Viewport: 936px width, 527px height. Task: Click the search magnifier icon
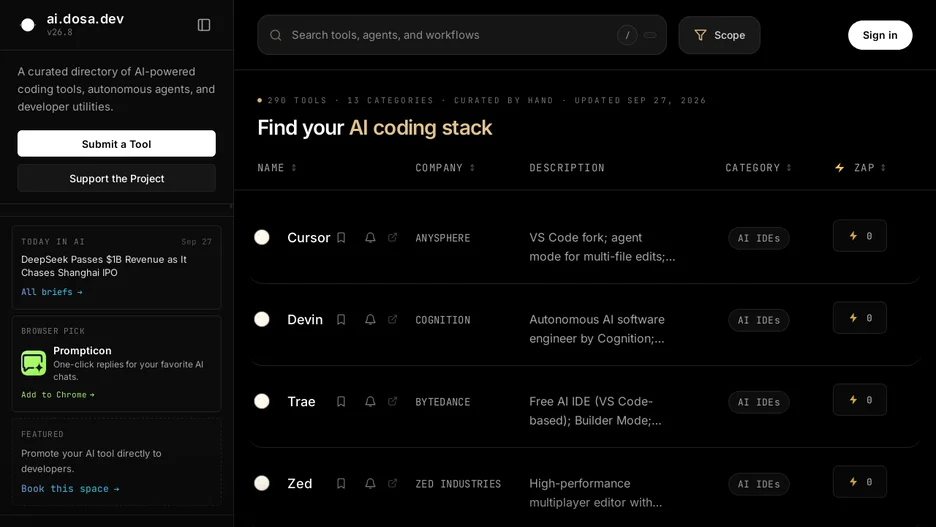[275, 35]
